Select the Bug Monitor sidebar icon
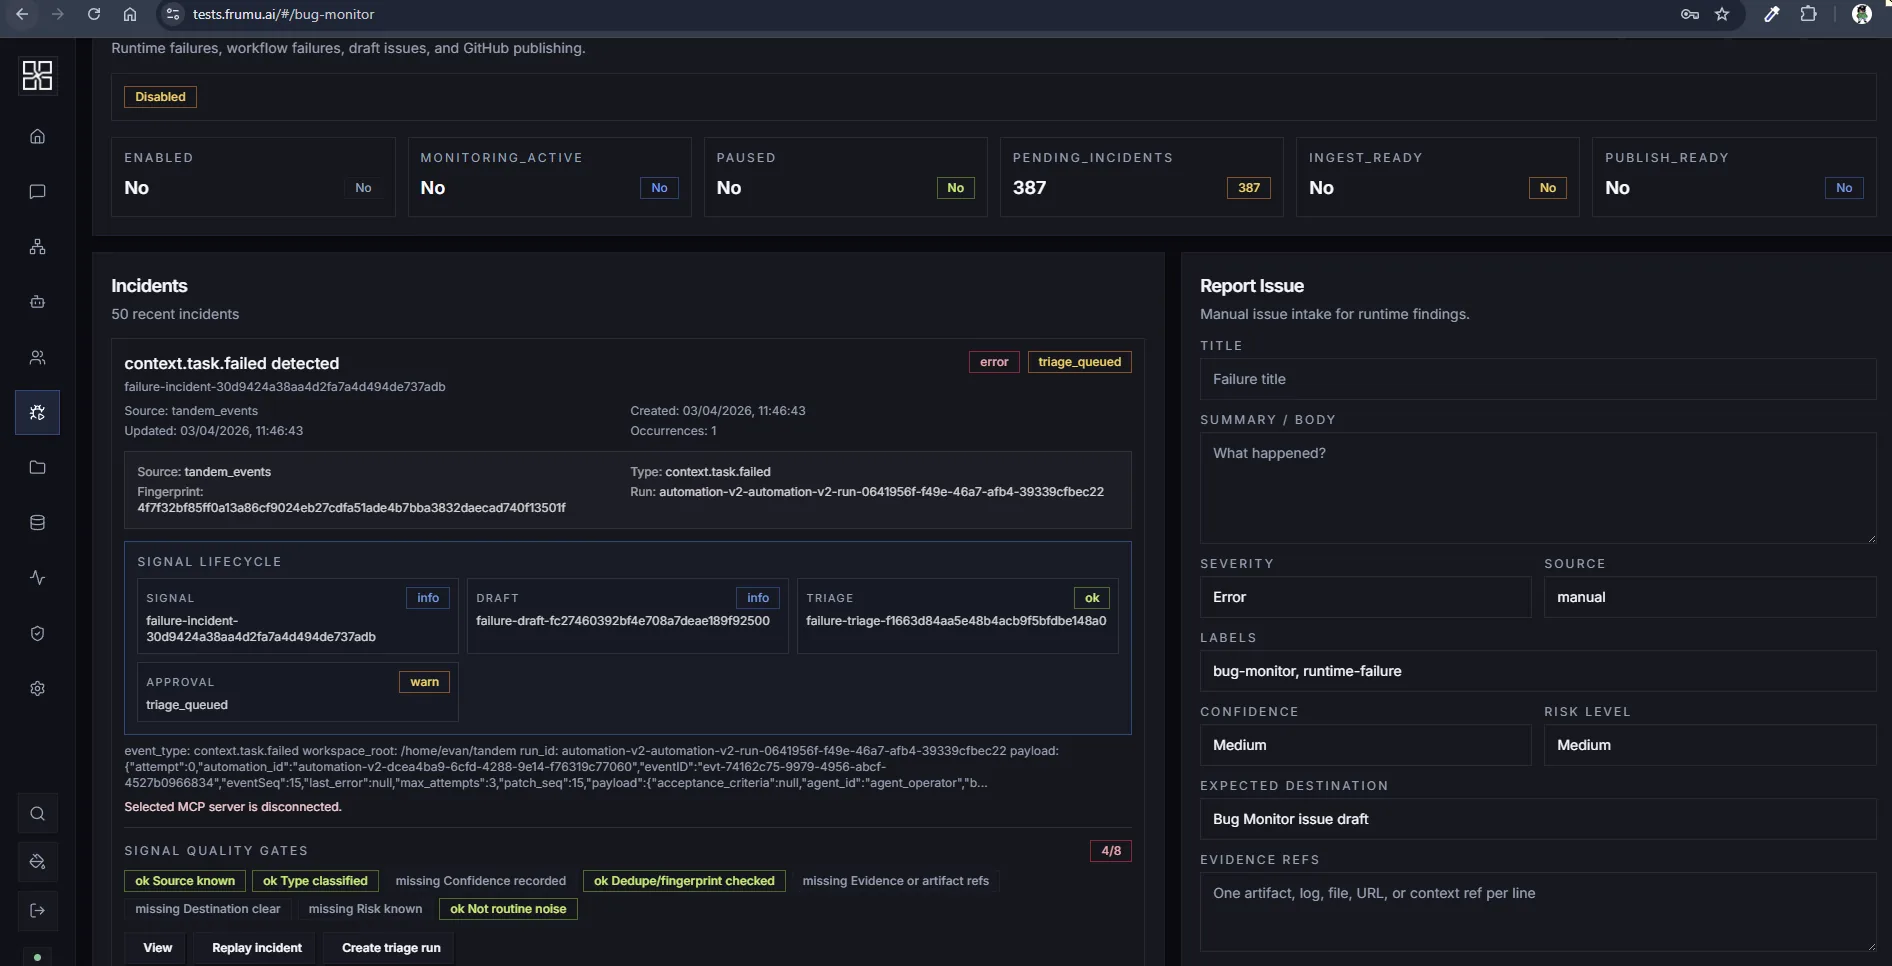The width and height of the screenshot is (1892, 966). coord(37,412)
